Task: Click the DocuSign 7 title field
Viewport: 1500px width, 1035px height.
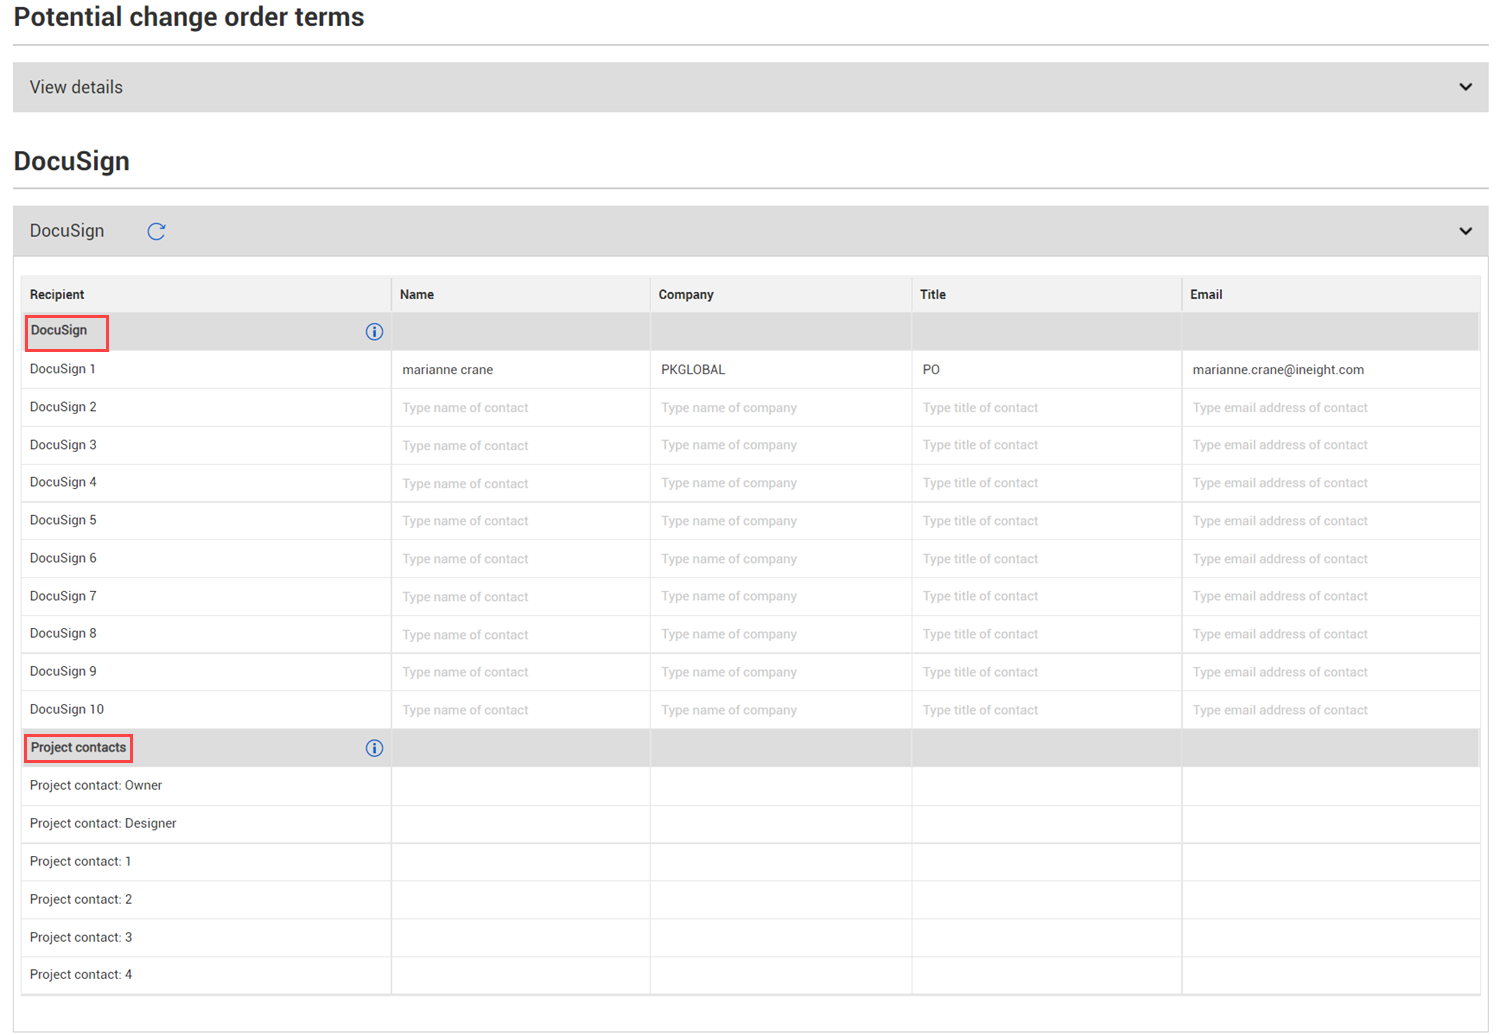Action: [x=1047, y=596]
